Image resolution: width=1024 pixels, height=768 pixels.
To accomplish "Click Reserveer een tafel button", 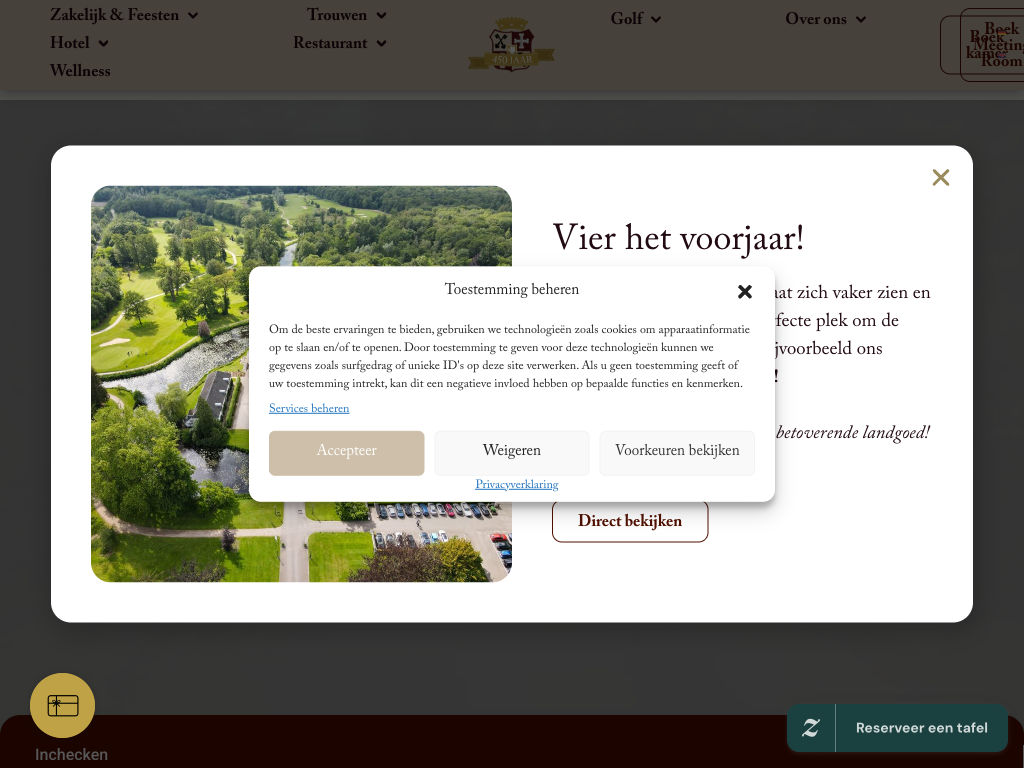I will pyautogui.click(x=921, y=728).
